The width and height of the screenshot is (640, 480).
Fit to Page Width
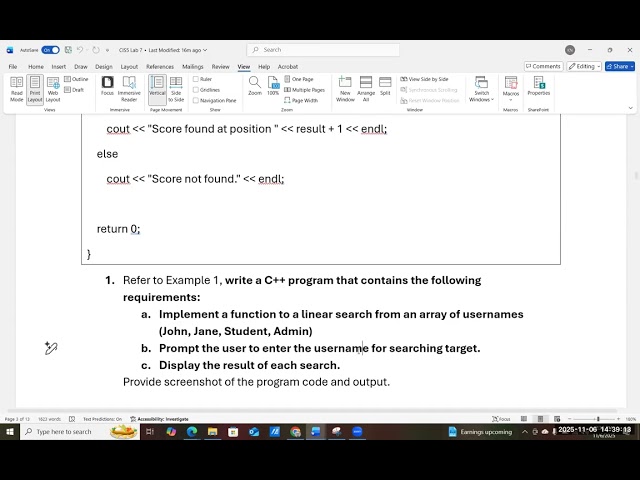pos(301,100)
